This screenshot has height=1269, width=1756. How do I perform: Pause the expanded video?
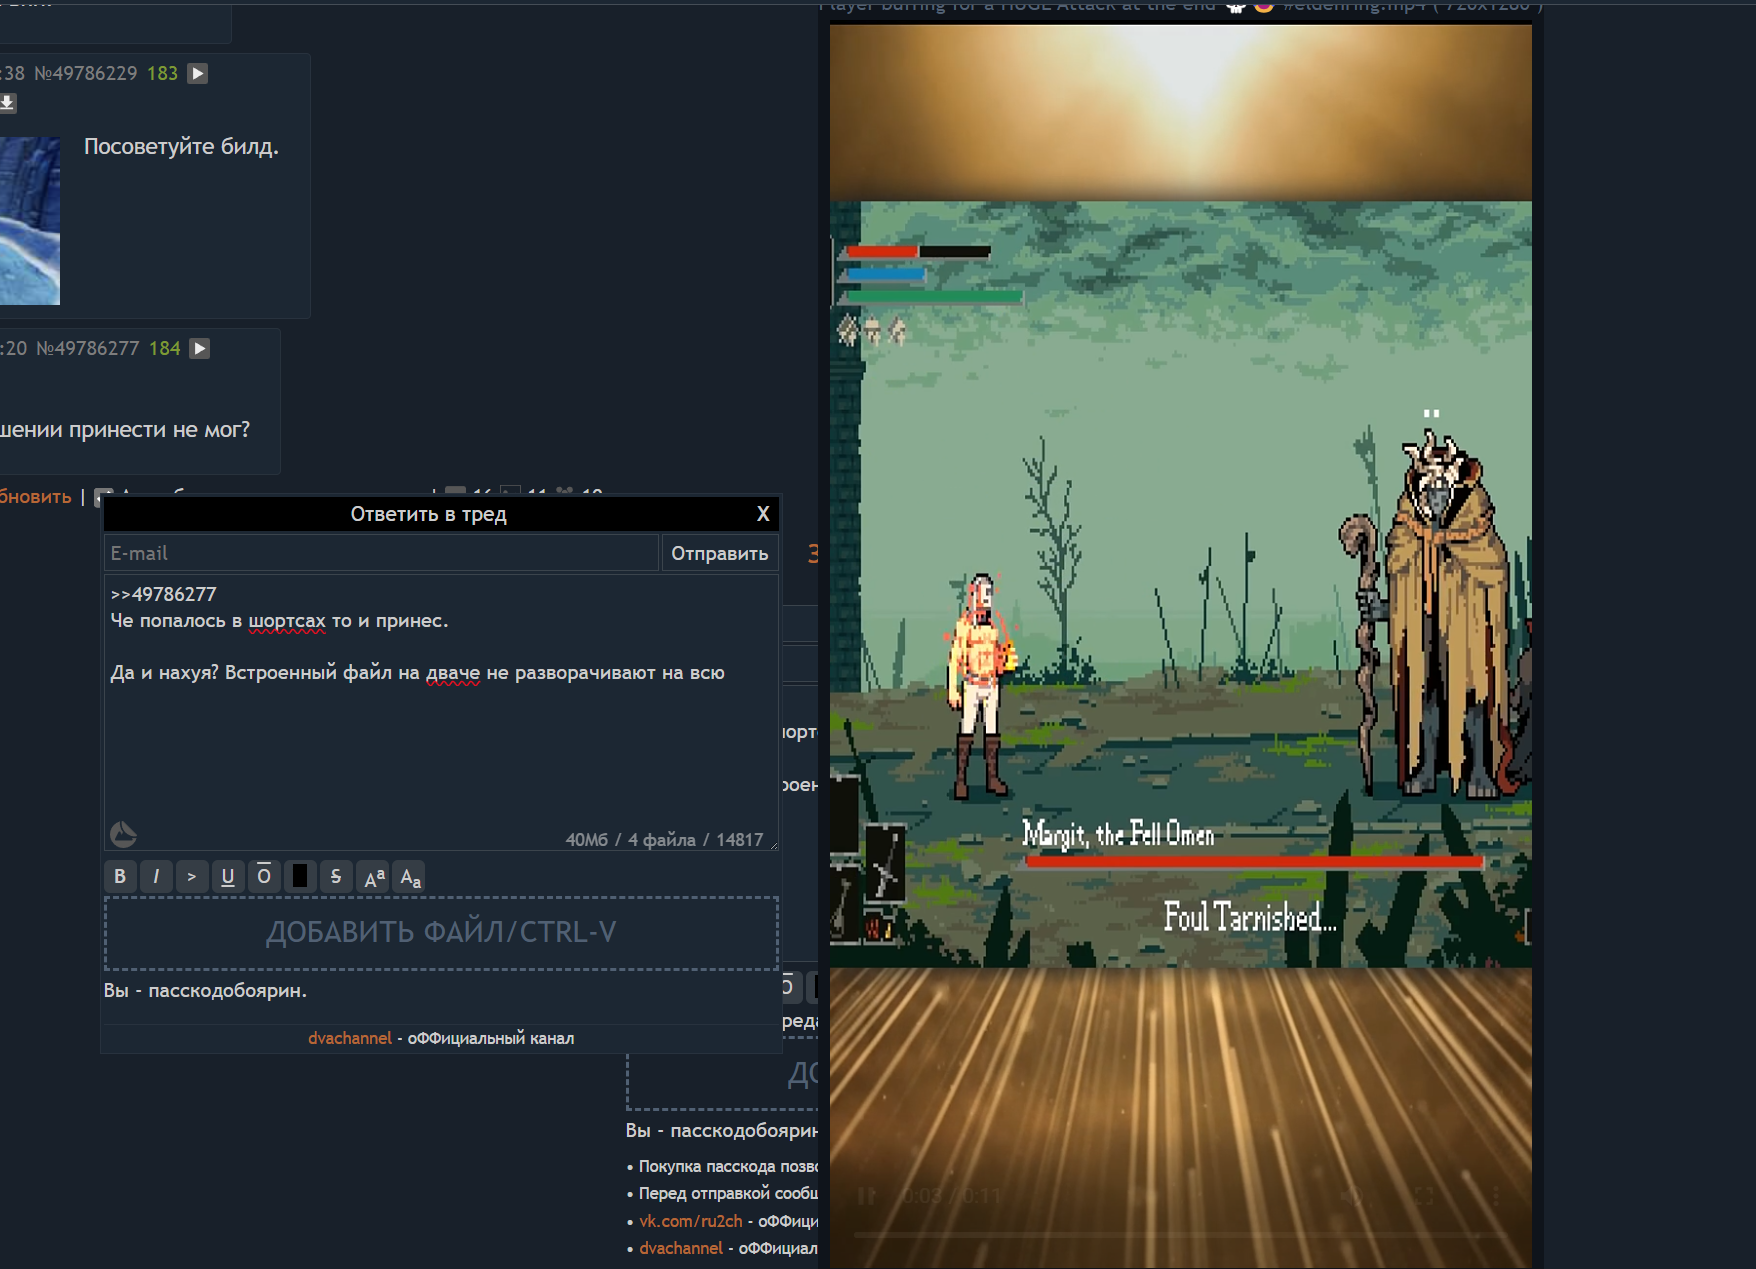tap(867, 1196)
